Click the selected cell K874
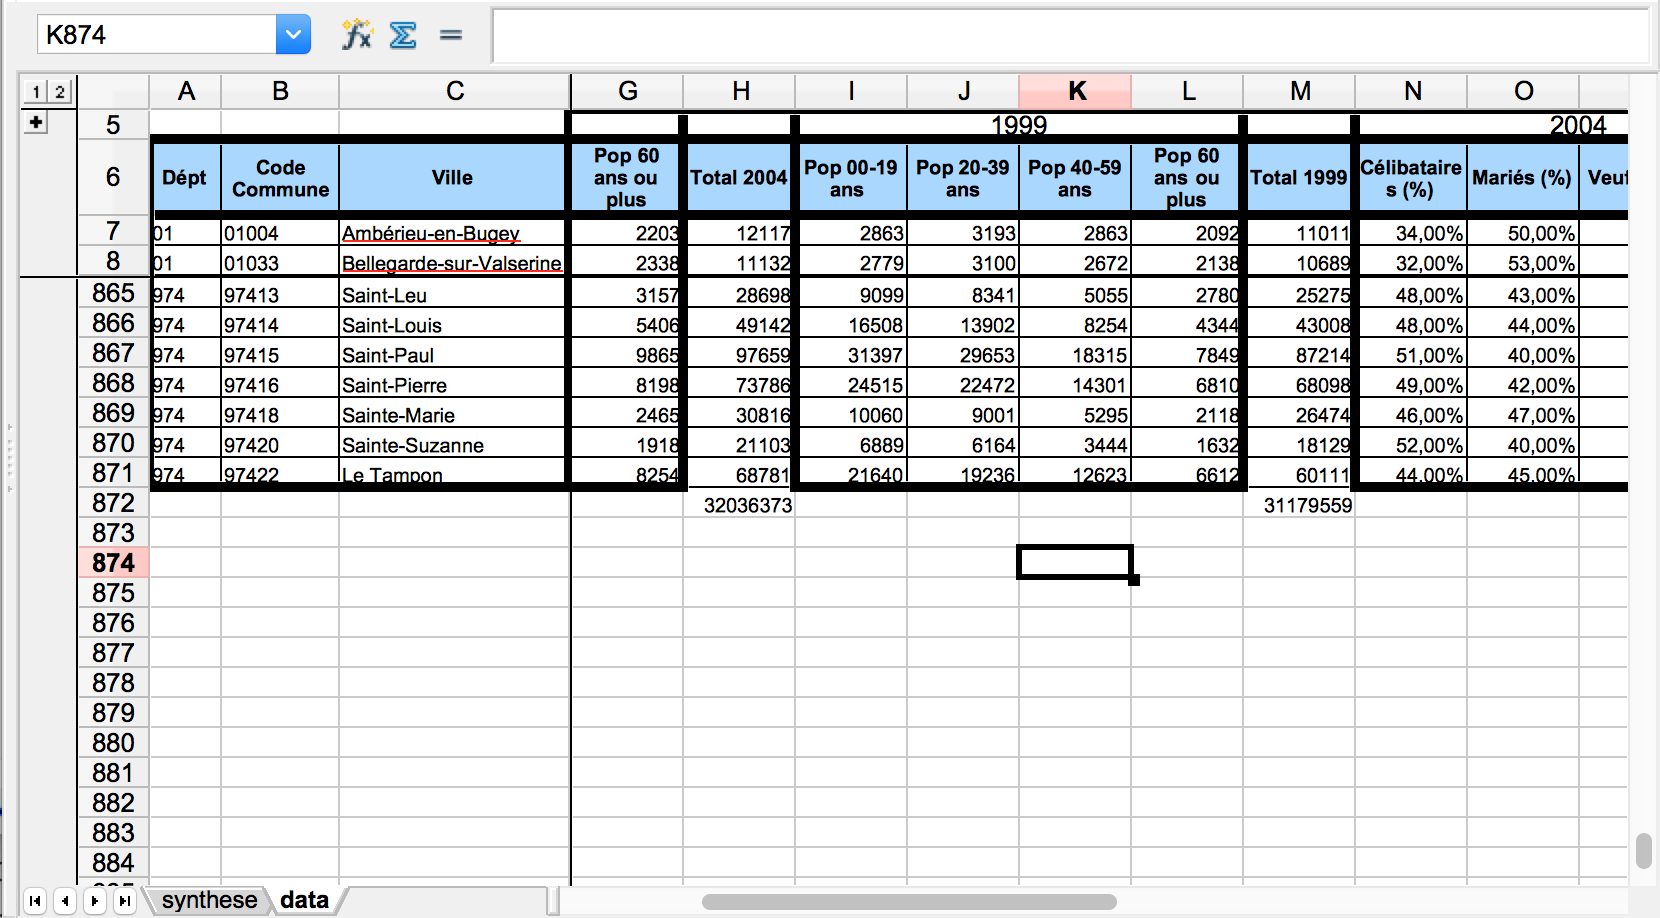Viewport: 1660px width, 918px height. 1075,562
